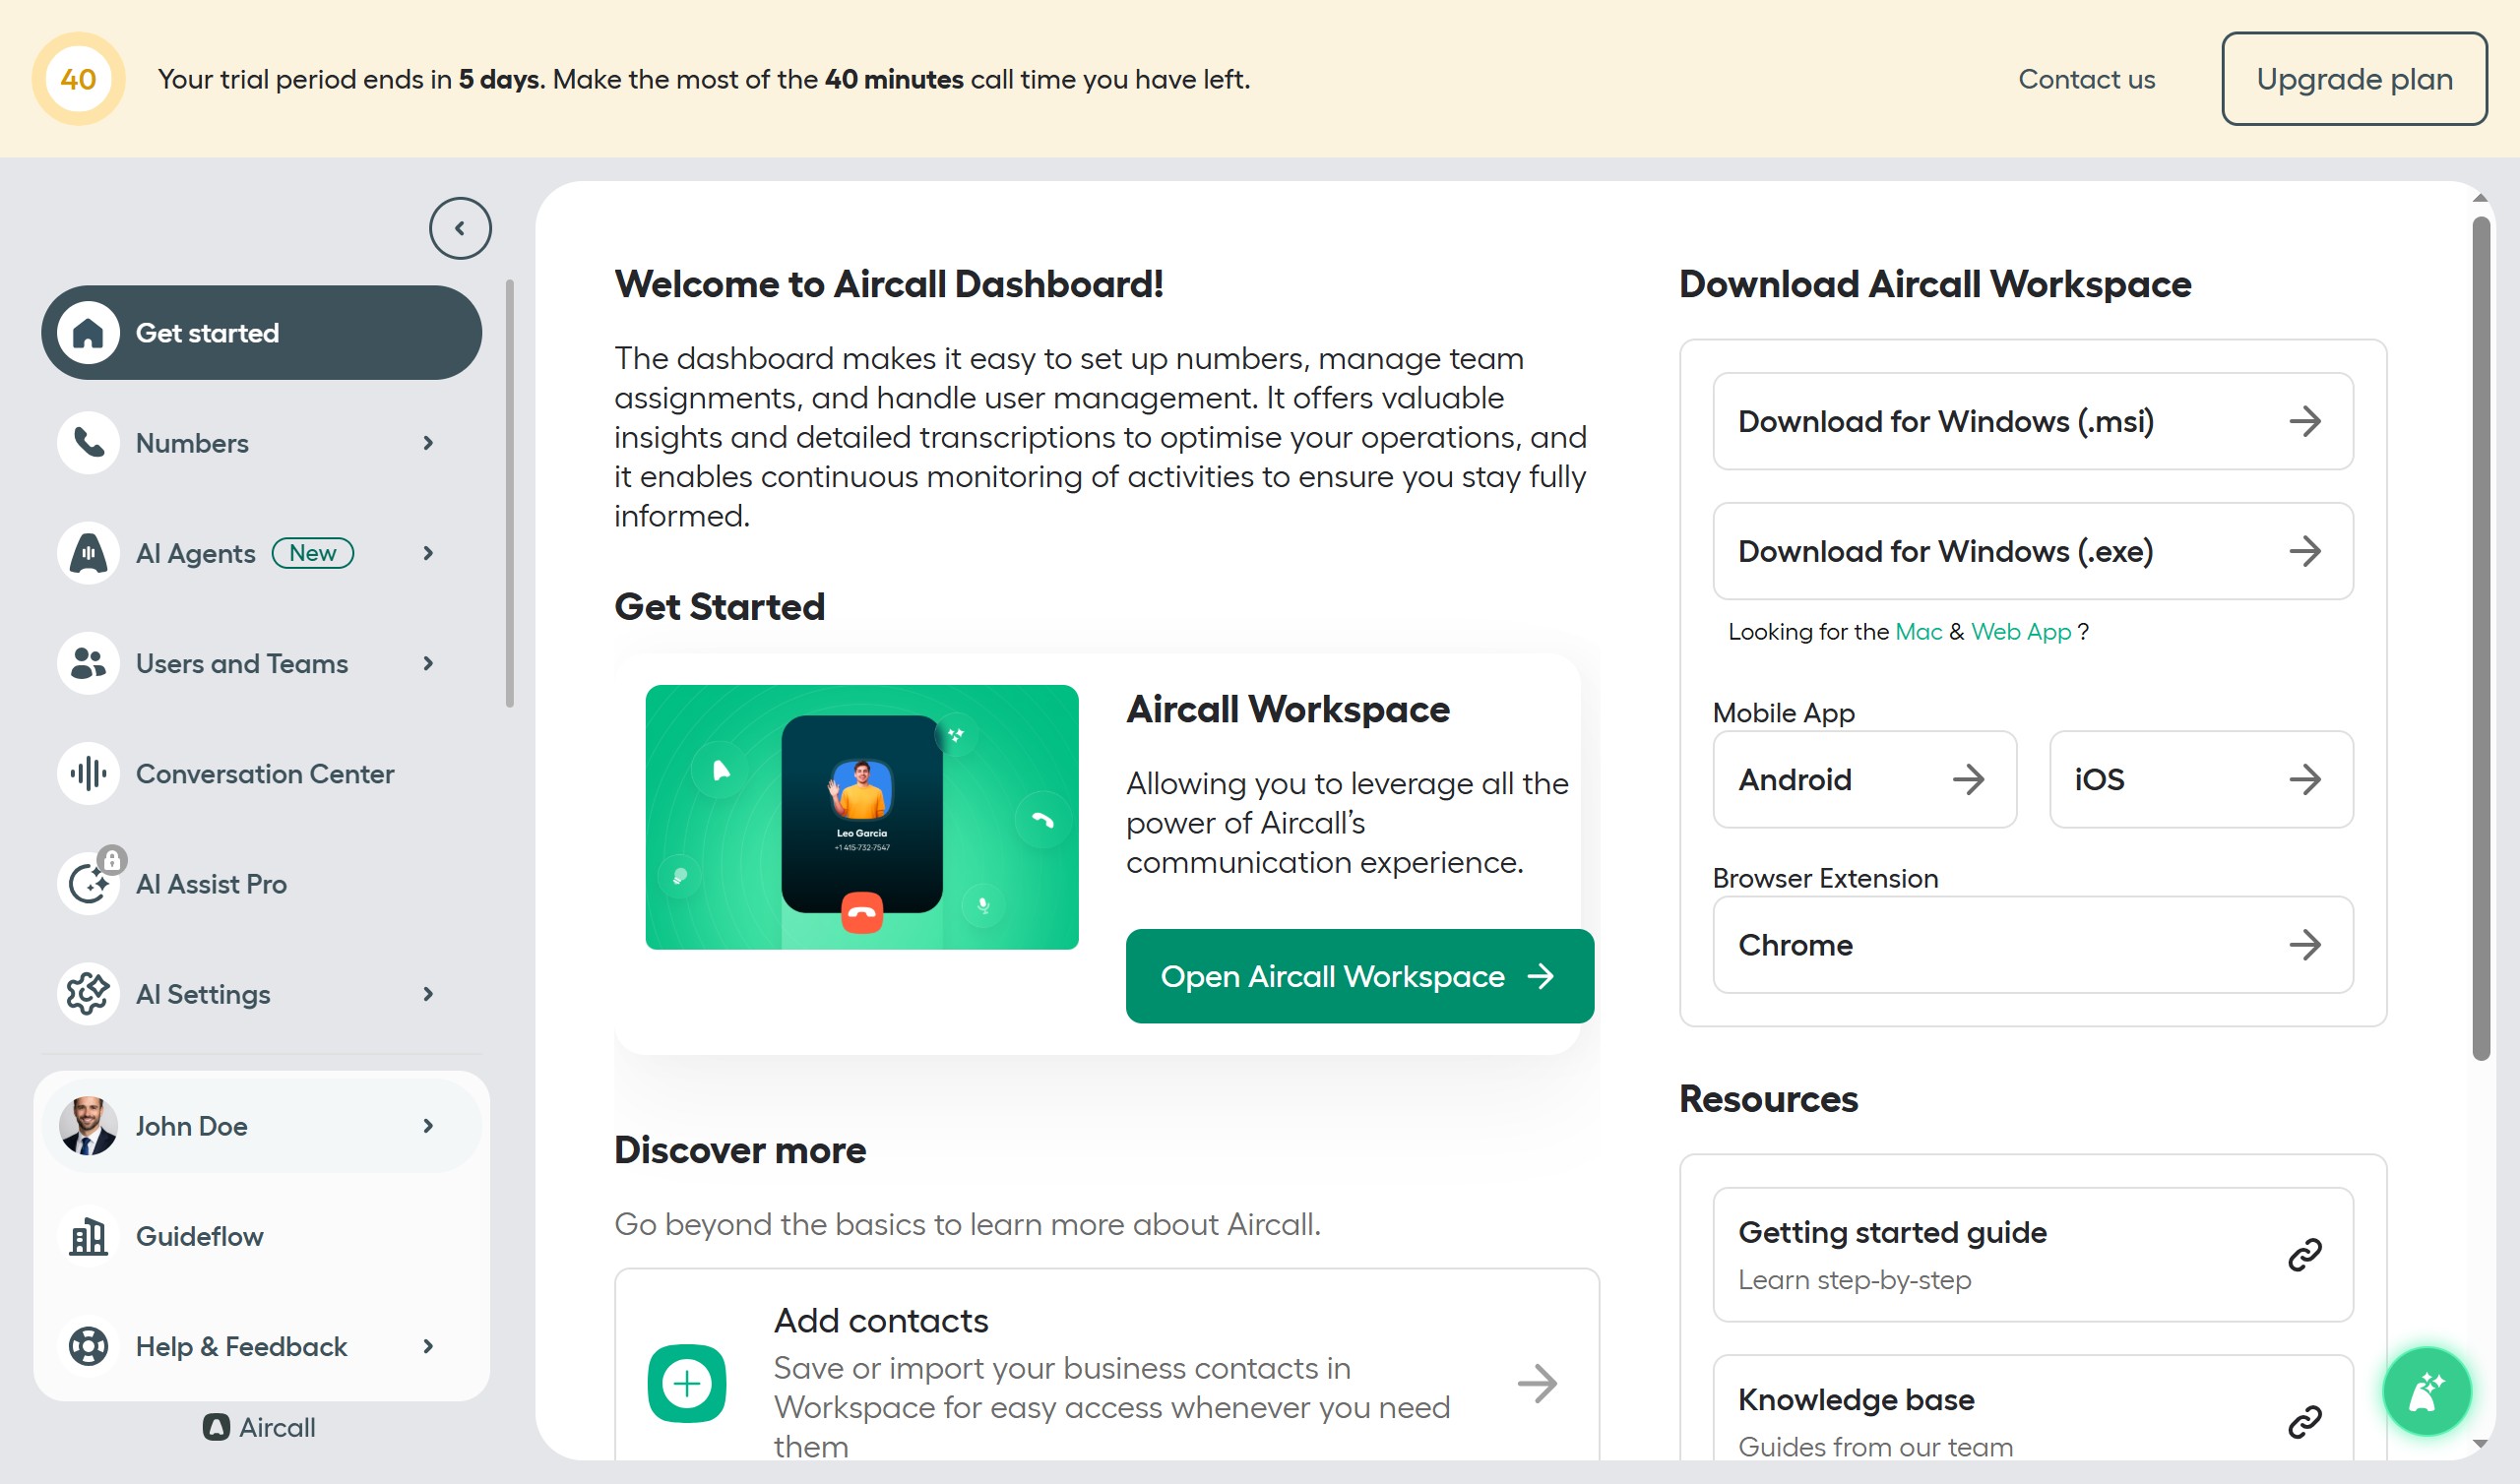Click the Discover more heading
2520x1484 pixels.
click(x=740, y=1150)
